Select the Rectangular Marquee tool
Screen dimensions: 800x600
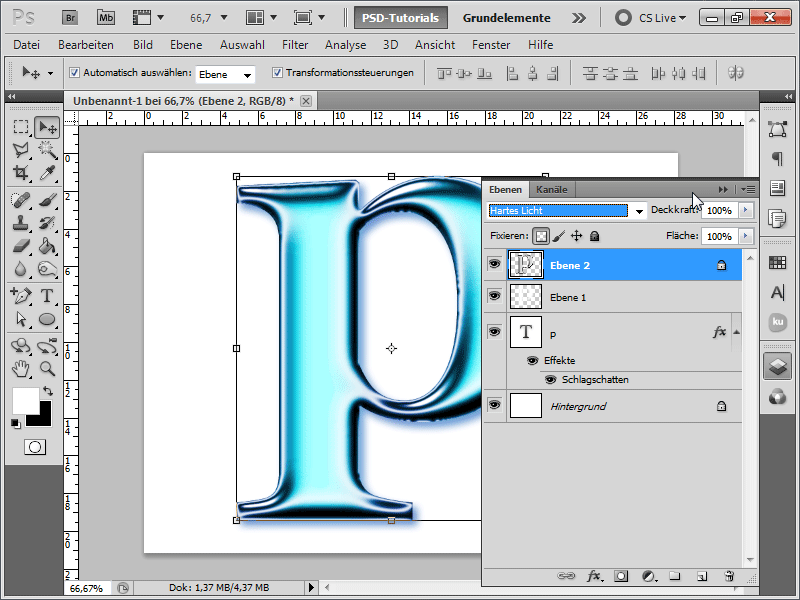(x=20, y=127)
